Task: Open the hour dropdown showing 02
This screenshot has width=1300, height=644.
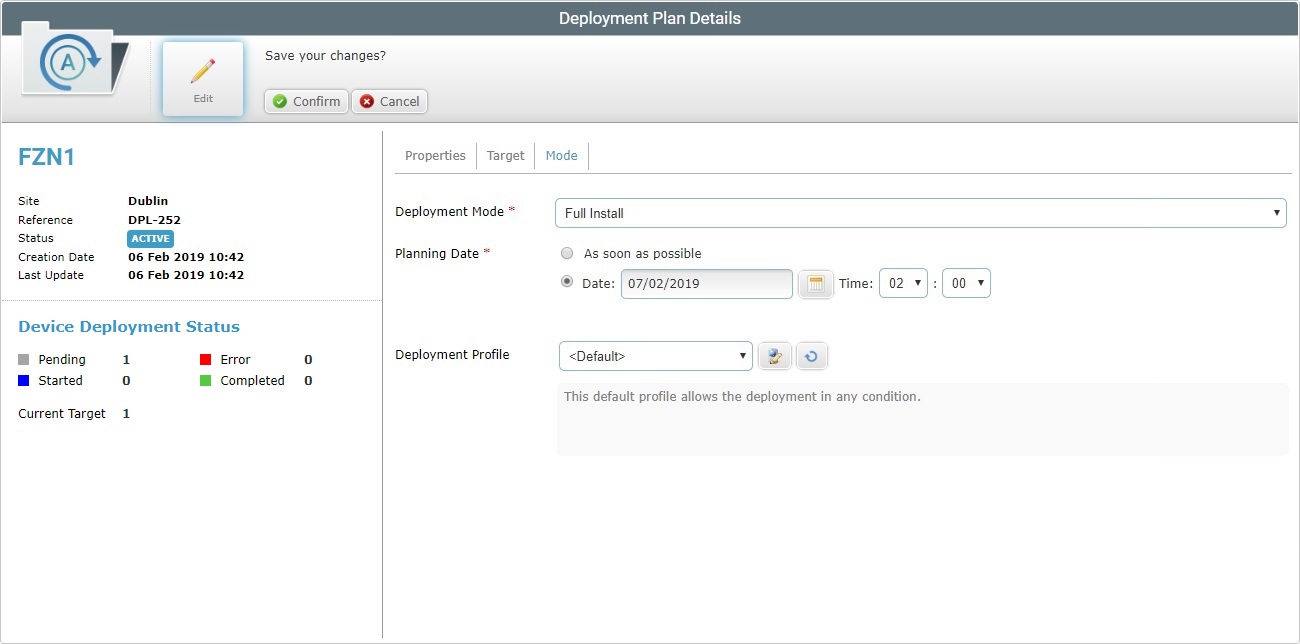Action: point(903,283)
